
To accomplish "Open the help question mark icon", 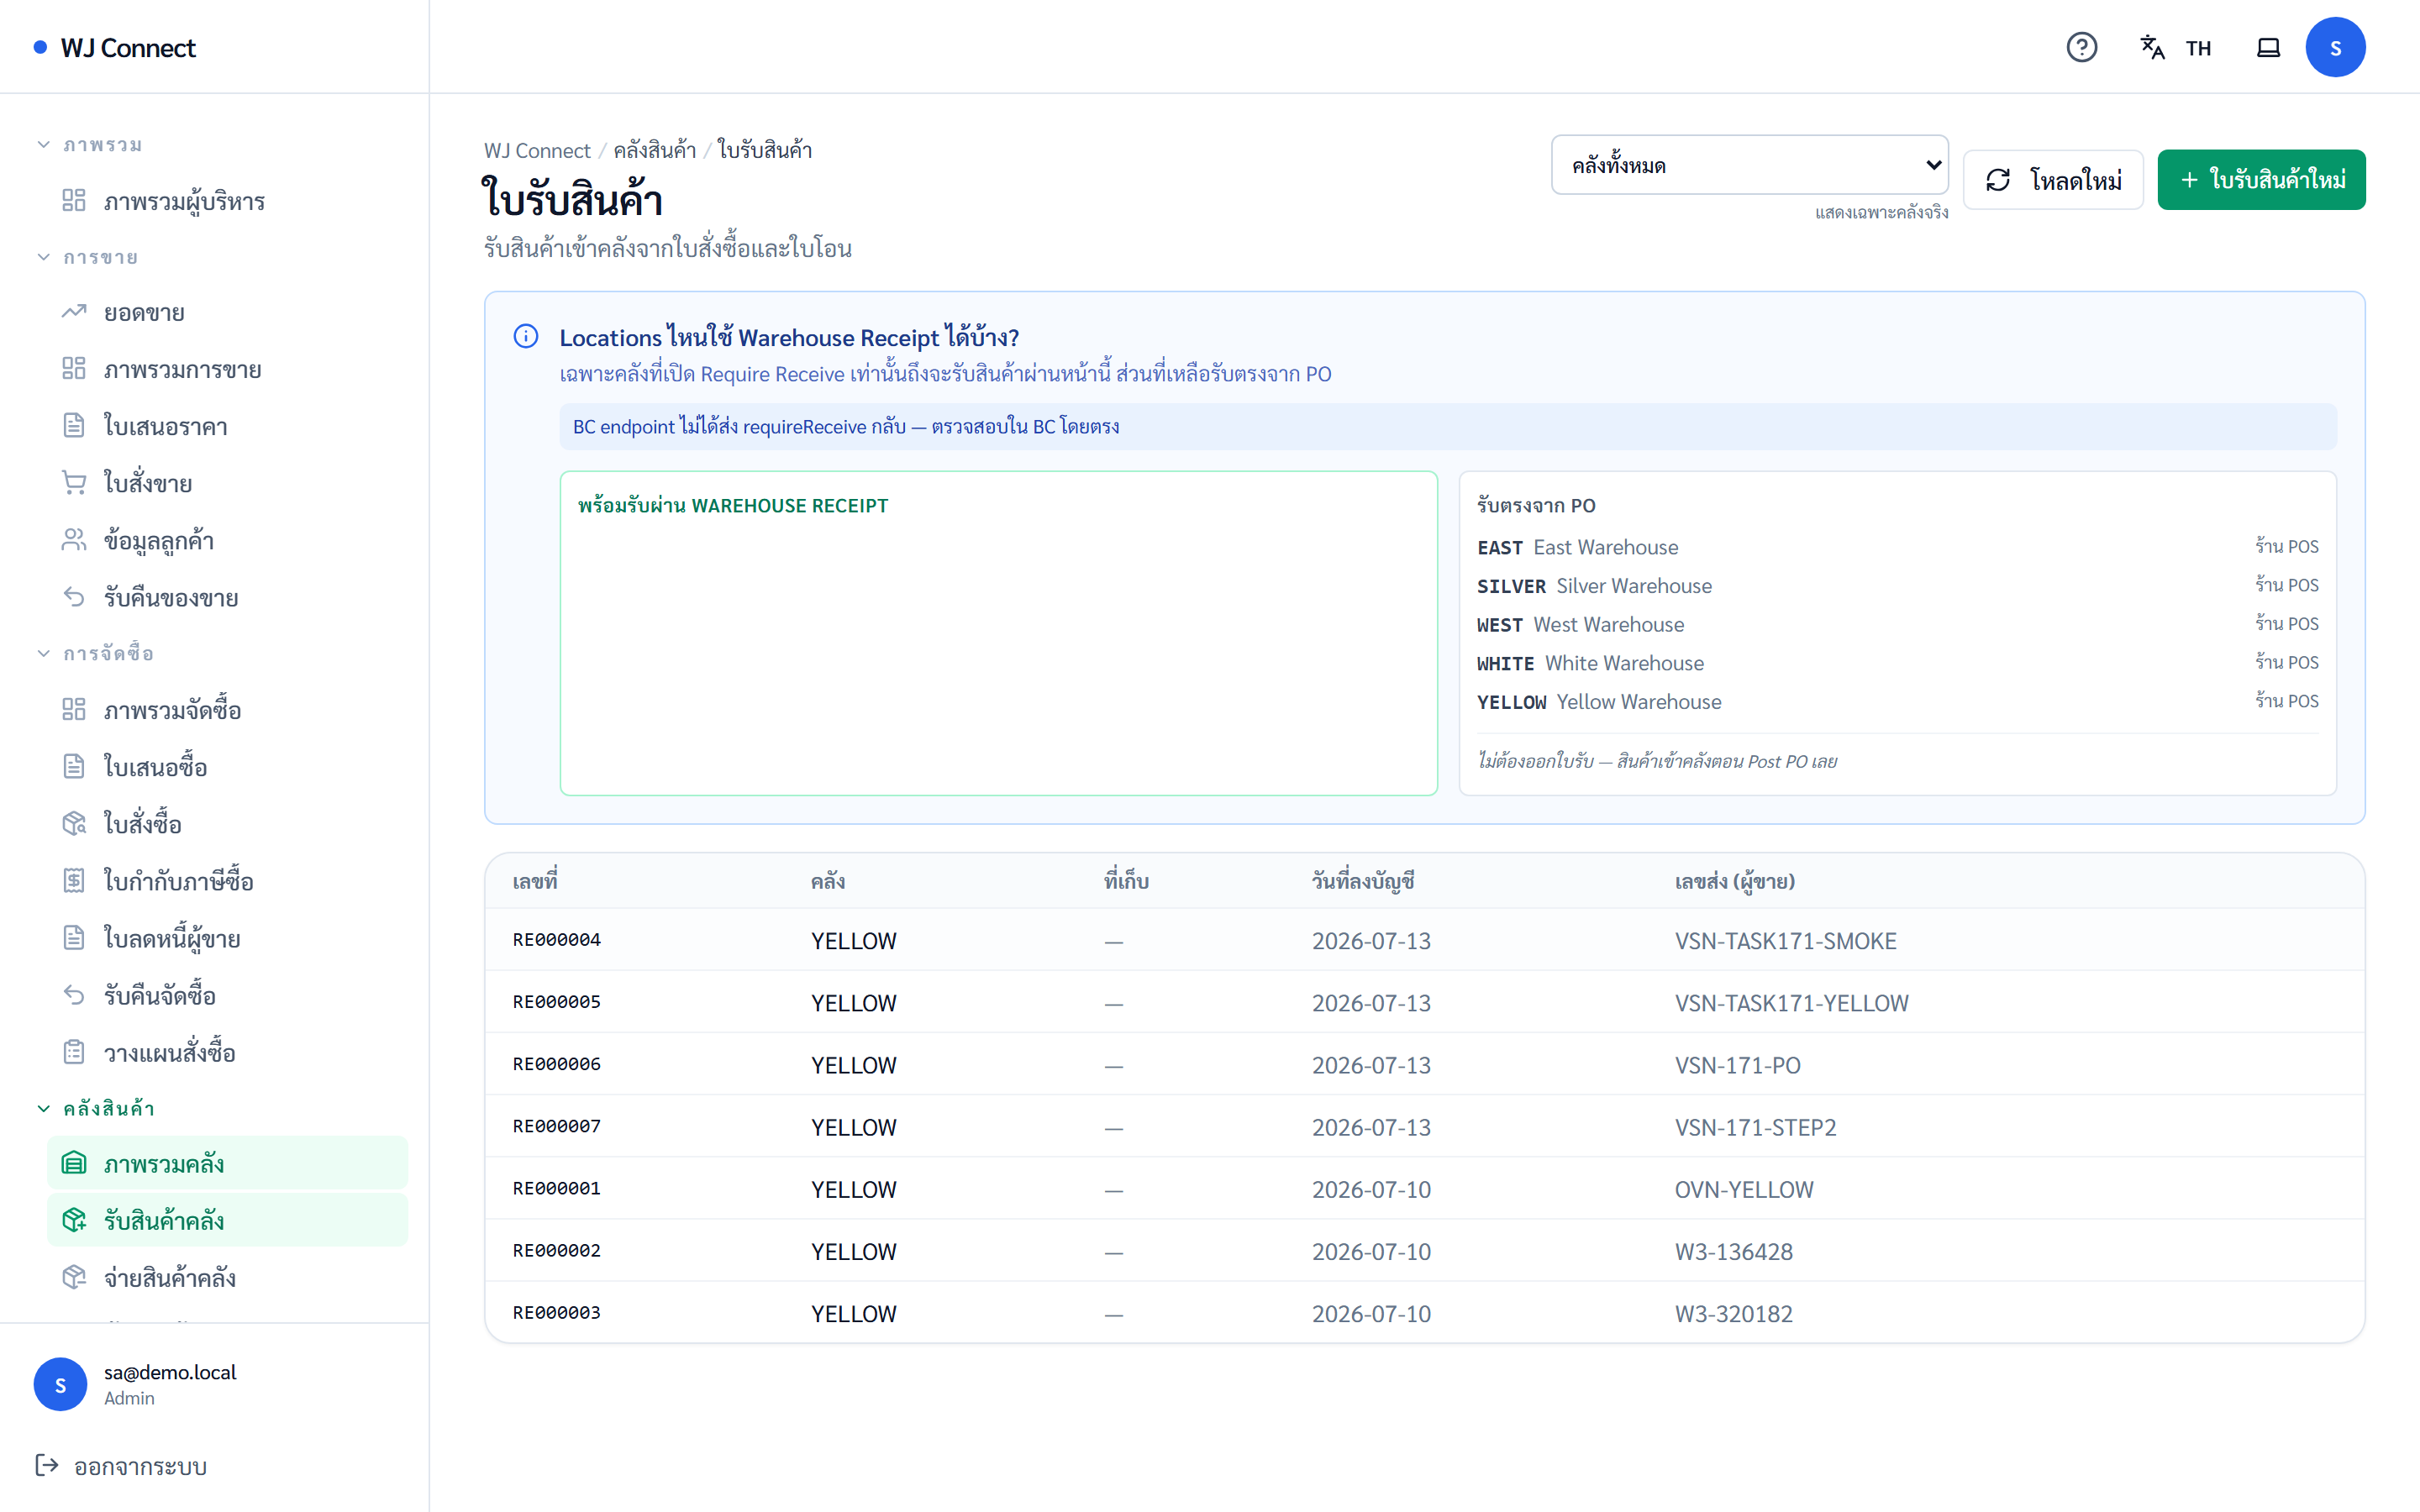I will click(x=2081, y=47).
